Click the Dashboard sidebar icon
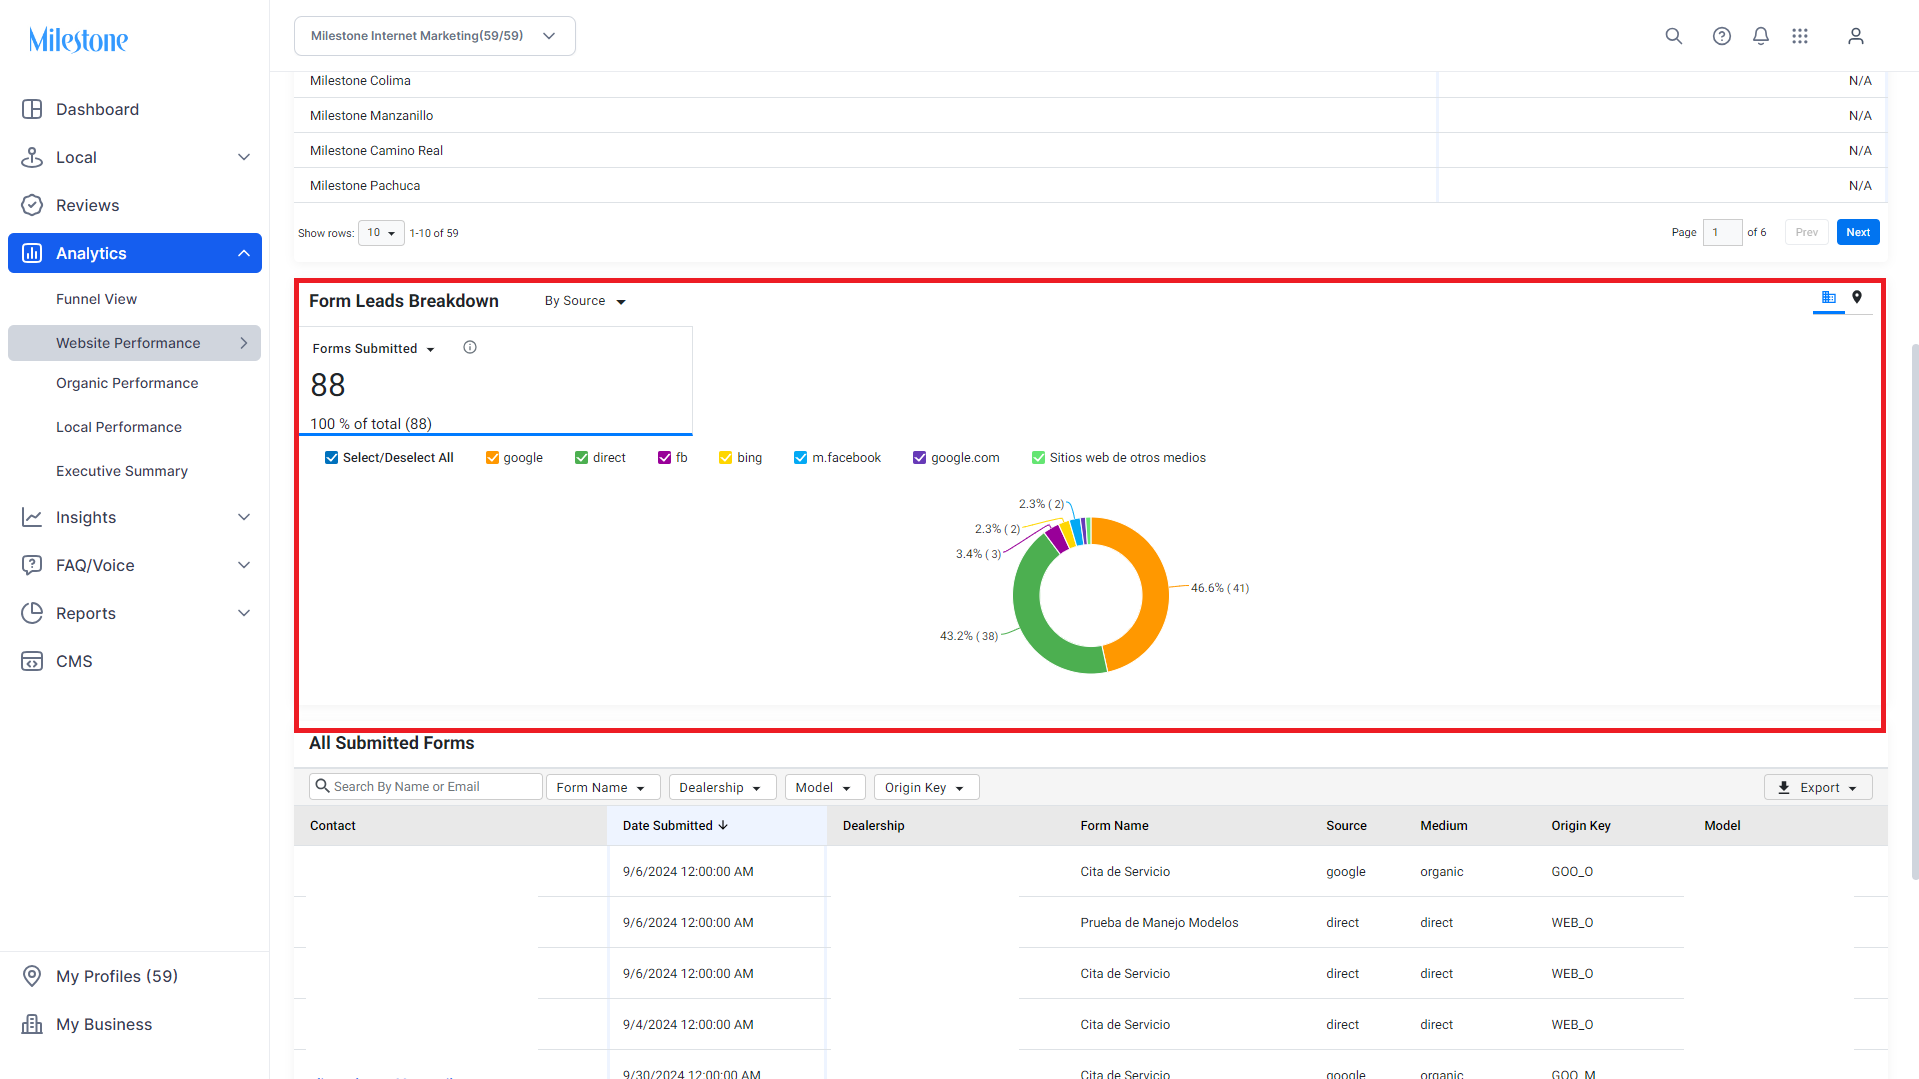 pos(32,109)
